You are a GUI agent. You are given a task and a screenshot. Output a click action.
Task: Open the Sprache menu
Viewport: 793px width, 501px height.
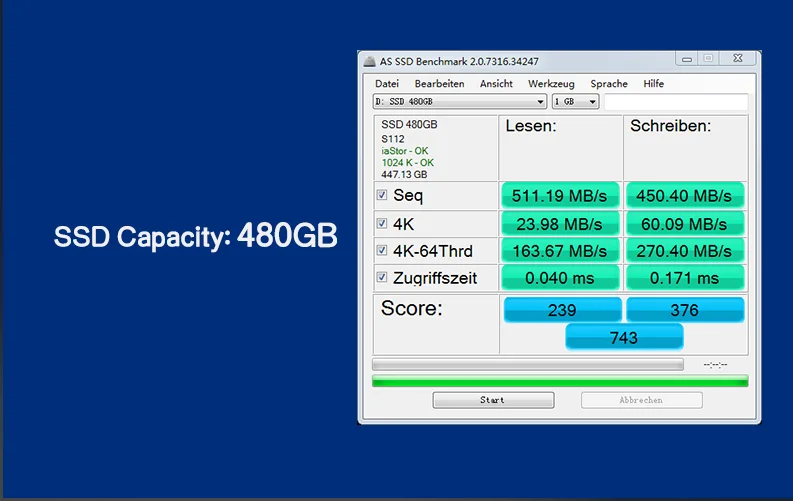tap(609, 84)
